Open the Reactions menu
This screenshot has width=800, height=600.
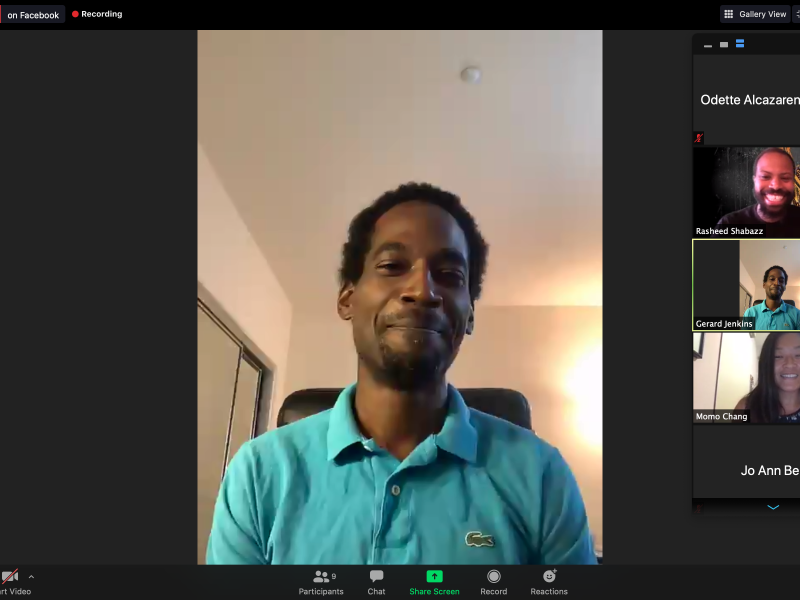549,583
